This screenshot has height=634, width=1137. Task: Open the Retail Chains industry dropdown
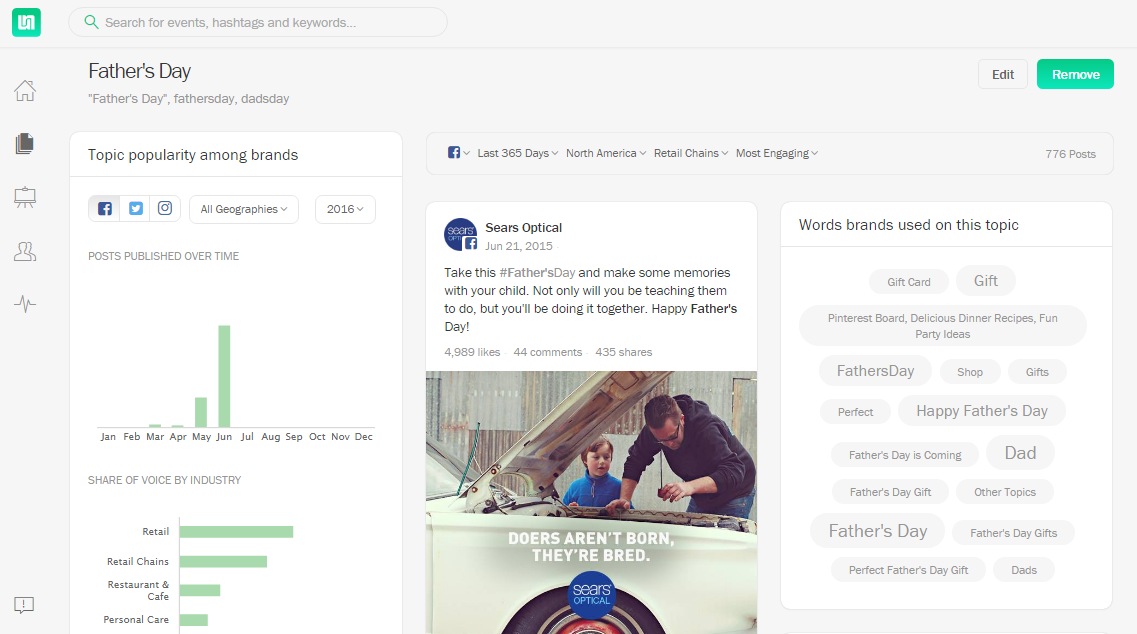pos(691,153)
